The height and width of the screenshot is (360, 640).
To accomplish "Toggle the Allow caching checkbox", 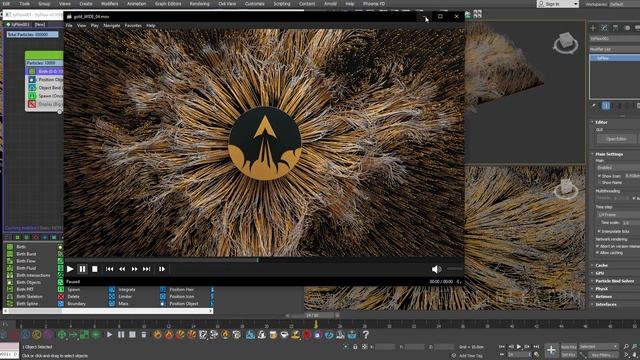I will click(x=598, y=253).
